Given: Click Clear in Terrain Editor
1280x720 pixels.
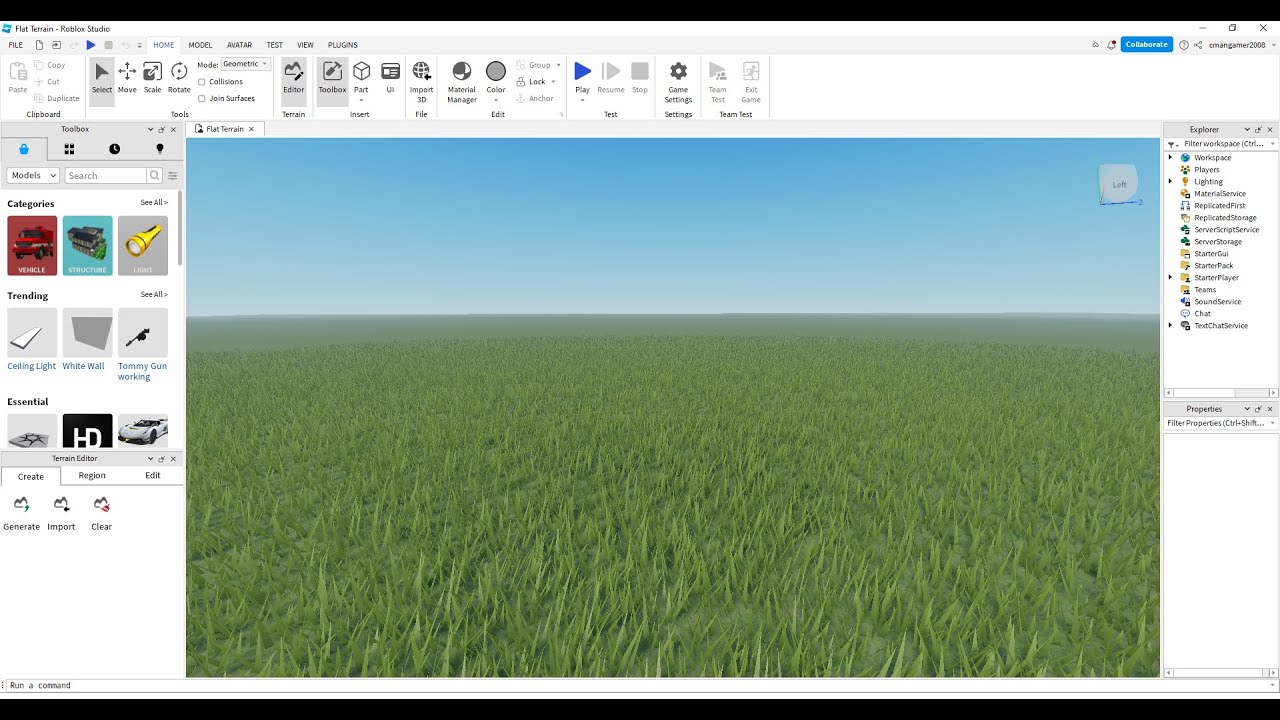Looking at the screenshot, I should coord(101,512).
